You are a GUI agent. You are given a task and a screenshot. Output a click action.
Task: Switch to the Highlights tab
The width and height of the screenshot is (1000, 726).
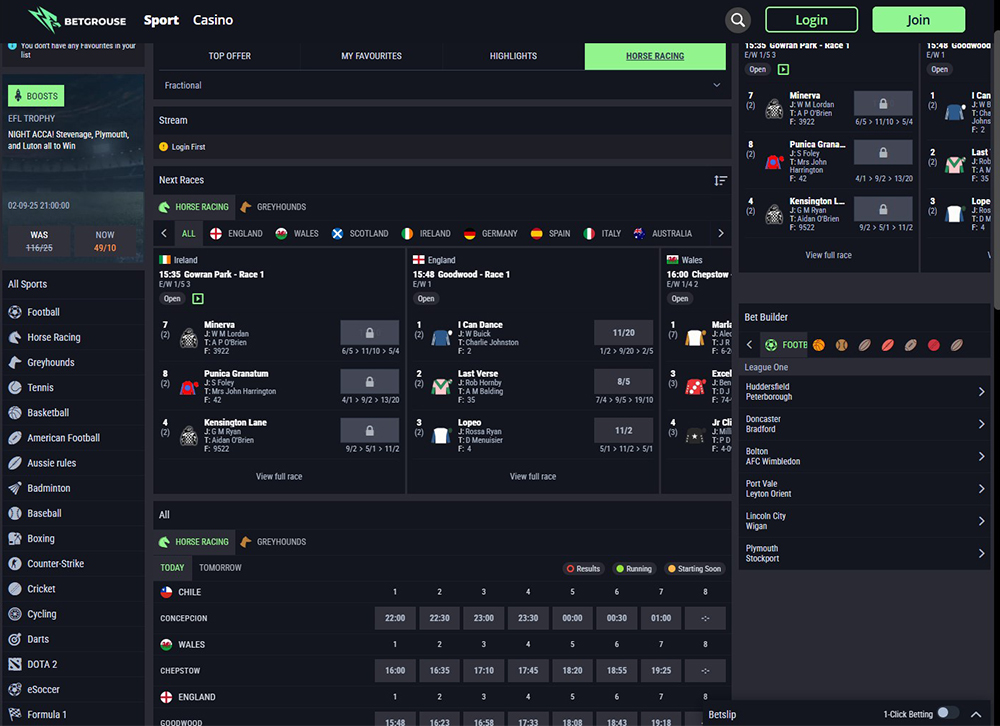tap(513, 56)
